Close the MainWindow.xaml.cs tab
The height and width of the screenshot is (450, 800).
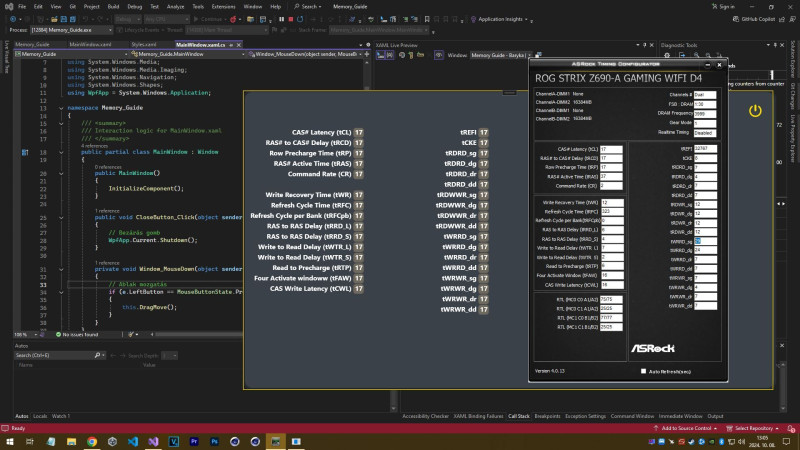click(x=238, y=45)
